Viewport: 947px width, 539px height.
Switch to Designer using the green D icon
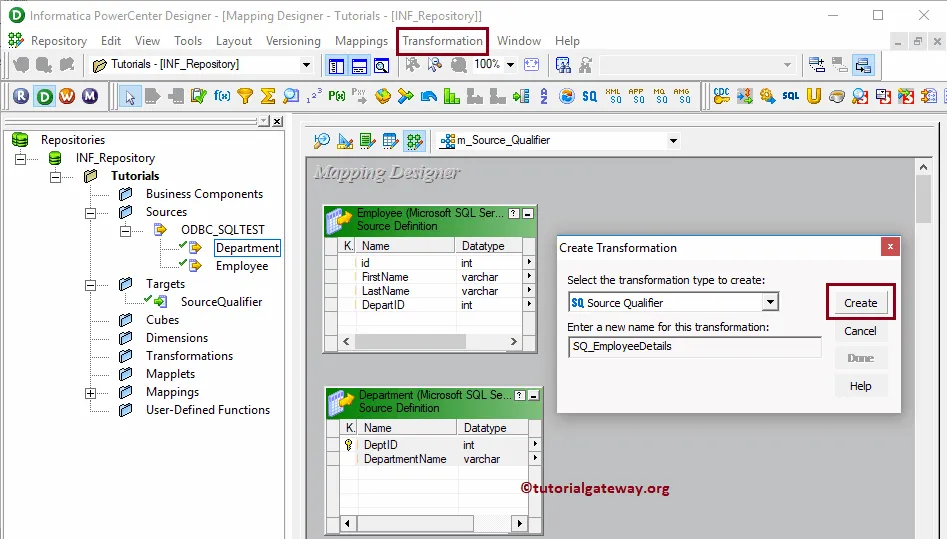(44, 96)
